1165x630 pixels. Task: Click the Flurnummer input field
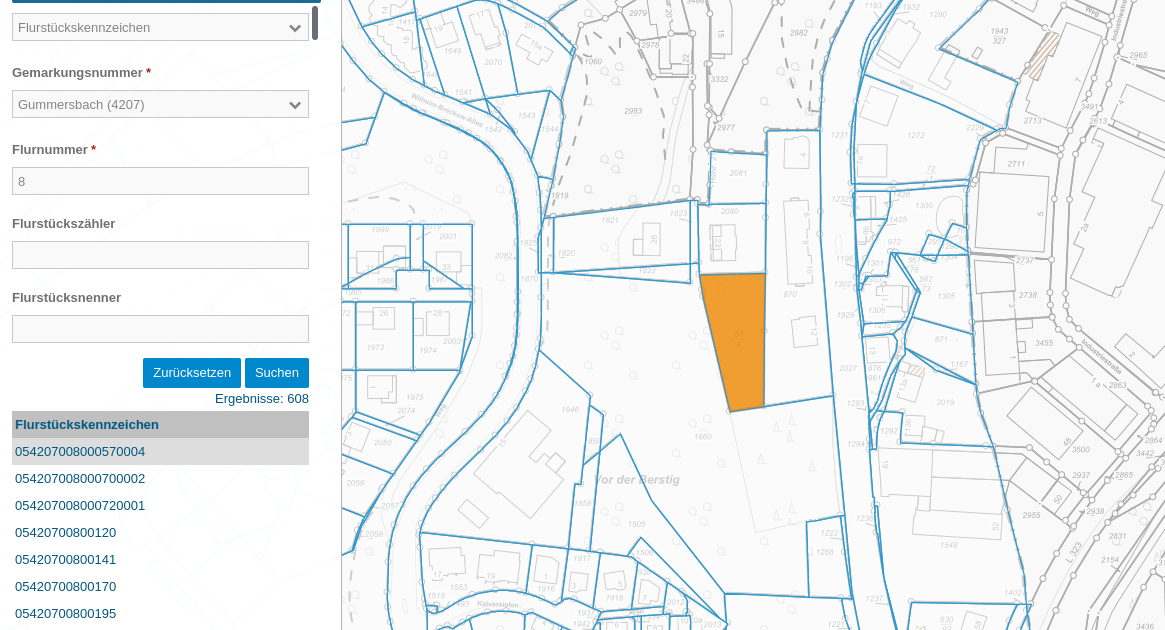point(160,181)
